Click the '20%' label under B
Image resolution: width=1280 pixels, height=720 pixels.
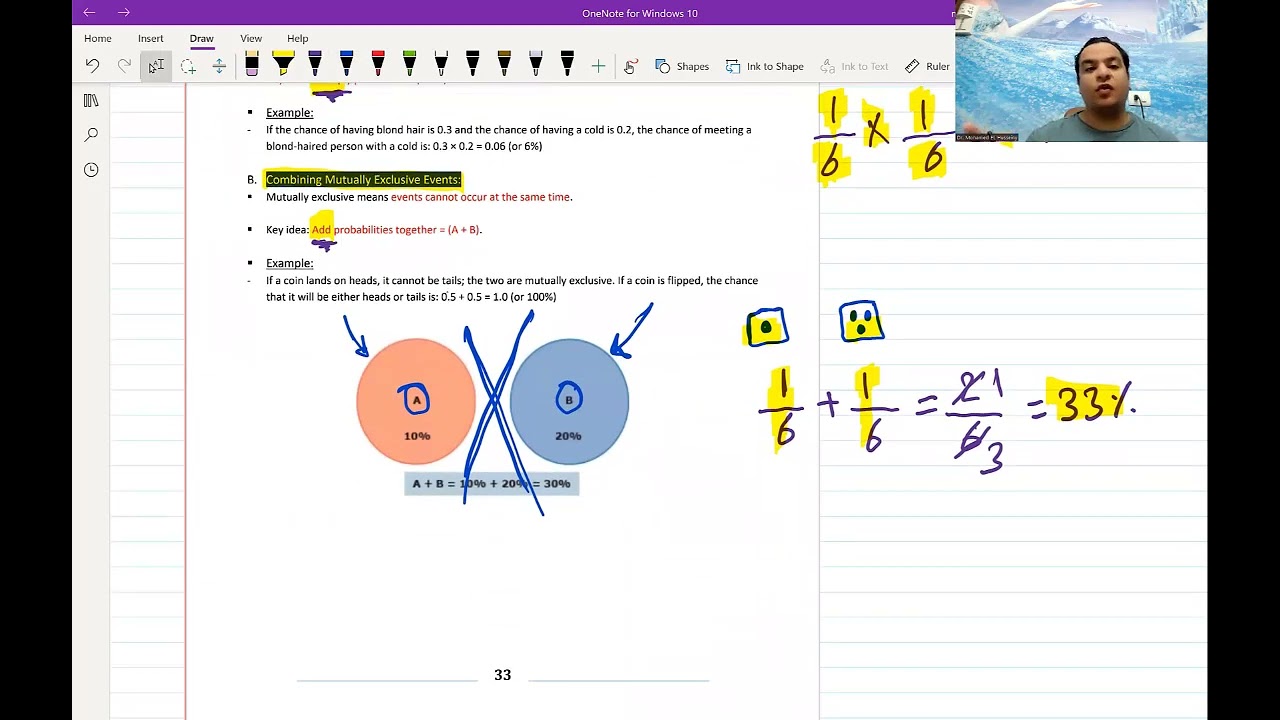coord(568,436)
